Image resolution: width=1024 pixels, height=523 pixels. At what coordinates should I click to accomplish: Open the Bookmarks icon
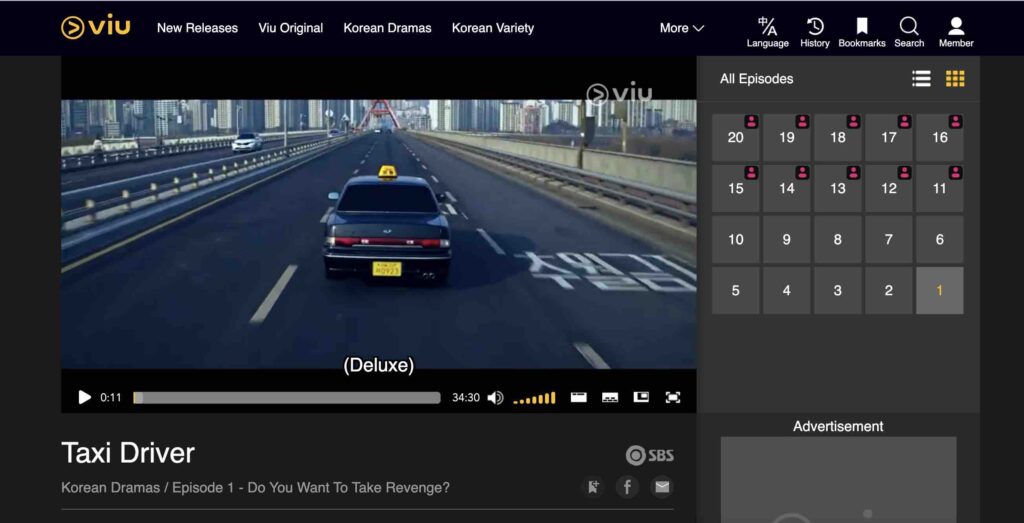[862, 32]
